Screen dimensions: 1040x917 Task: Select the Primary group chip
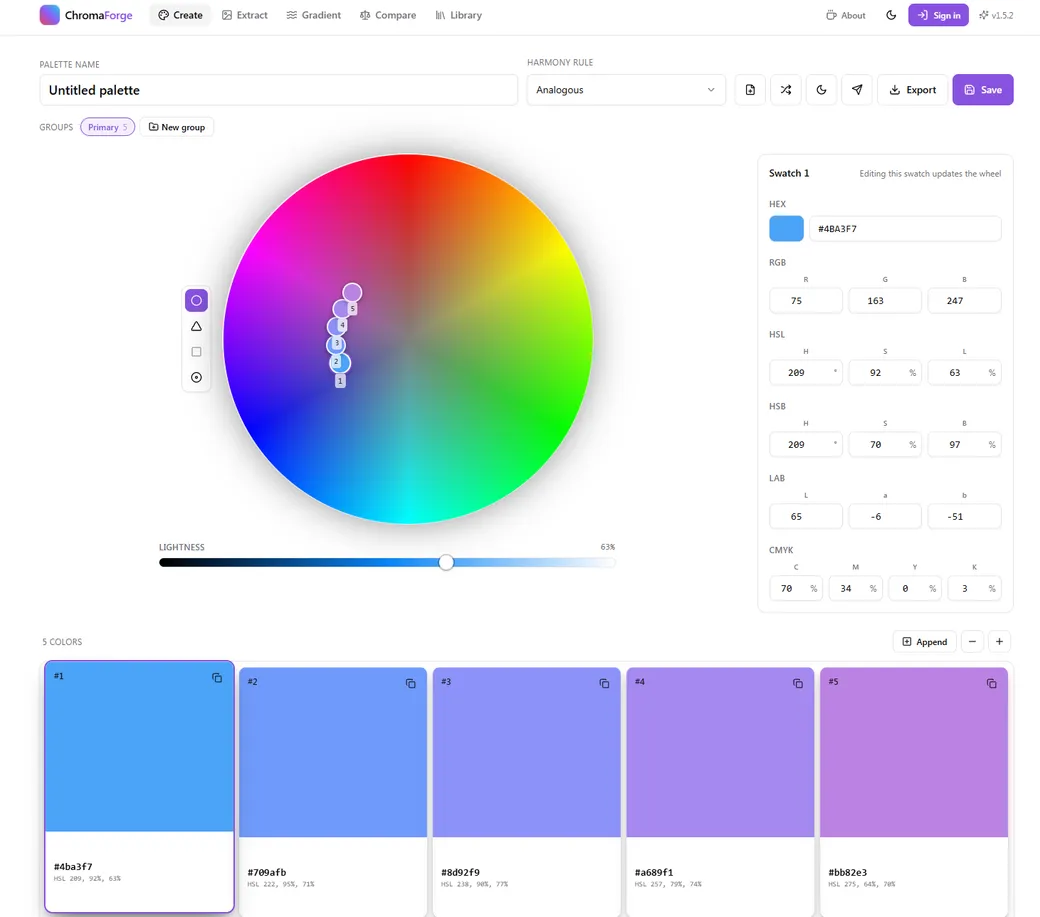click(107, 127)
